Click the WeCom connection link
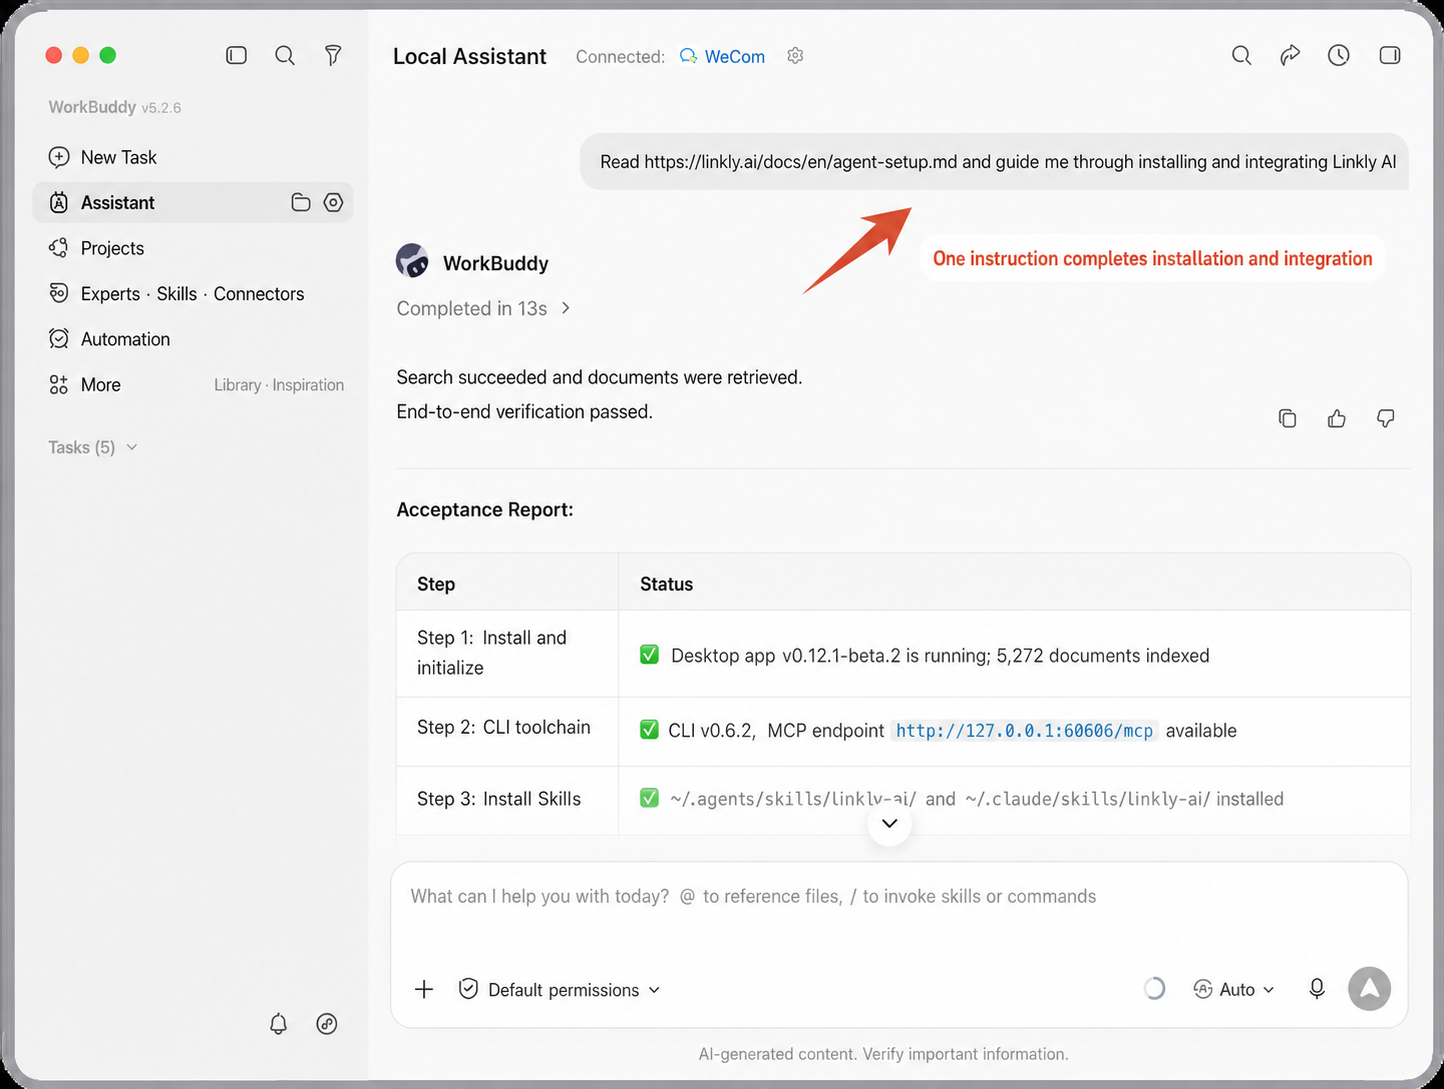The width and height of the screenshot is (1444, 1089). coord(722,57)
